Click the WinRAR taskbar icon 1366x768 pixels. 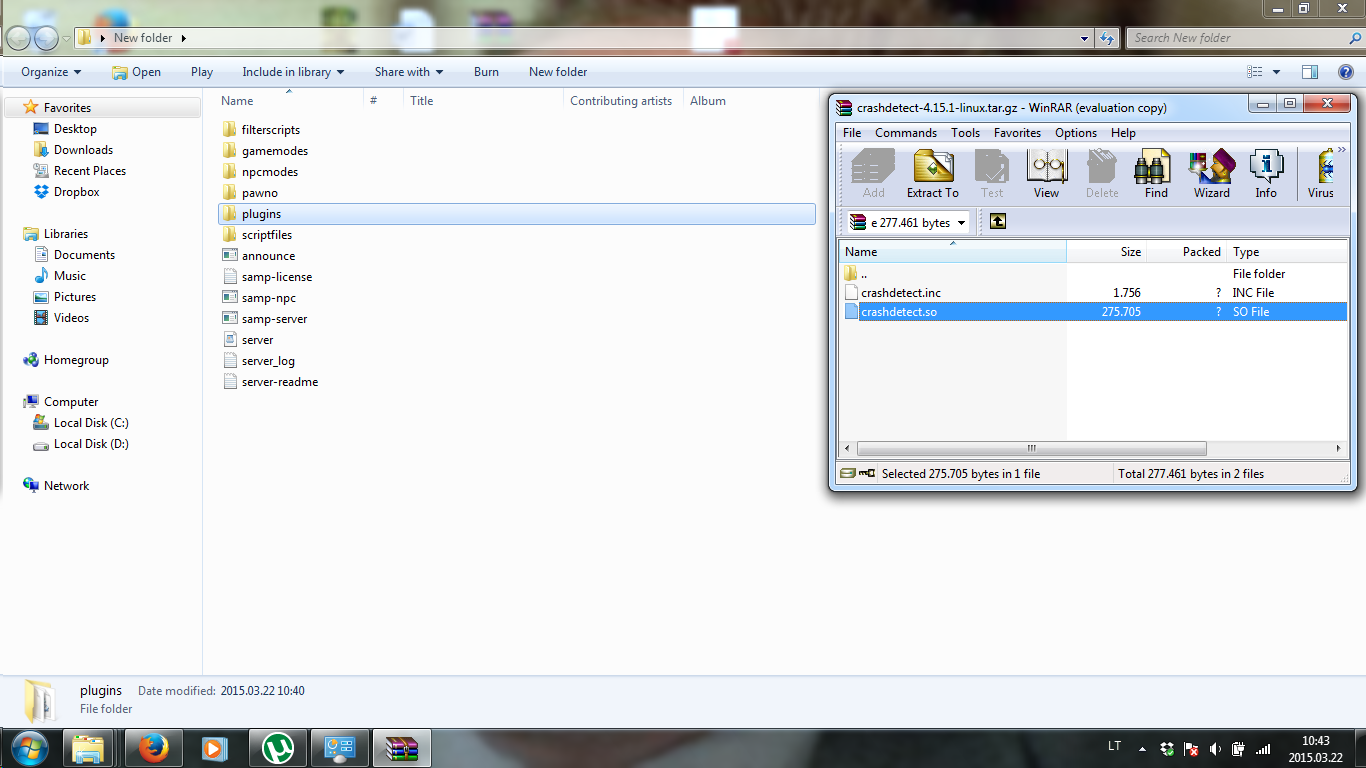pyautogui.click(x=401, y=748)
